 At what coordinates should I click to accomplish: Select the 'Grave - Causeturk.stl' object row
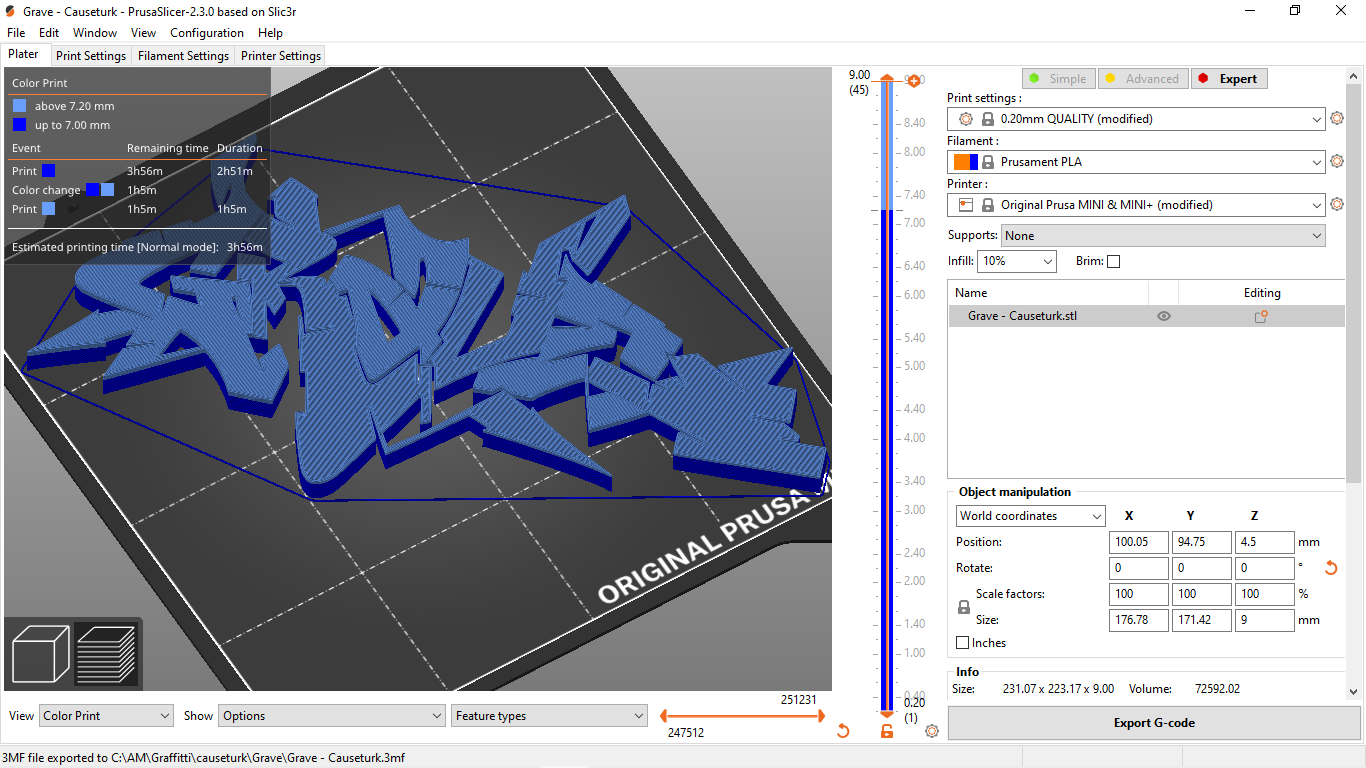[x=1146, y=316]
